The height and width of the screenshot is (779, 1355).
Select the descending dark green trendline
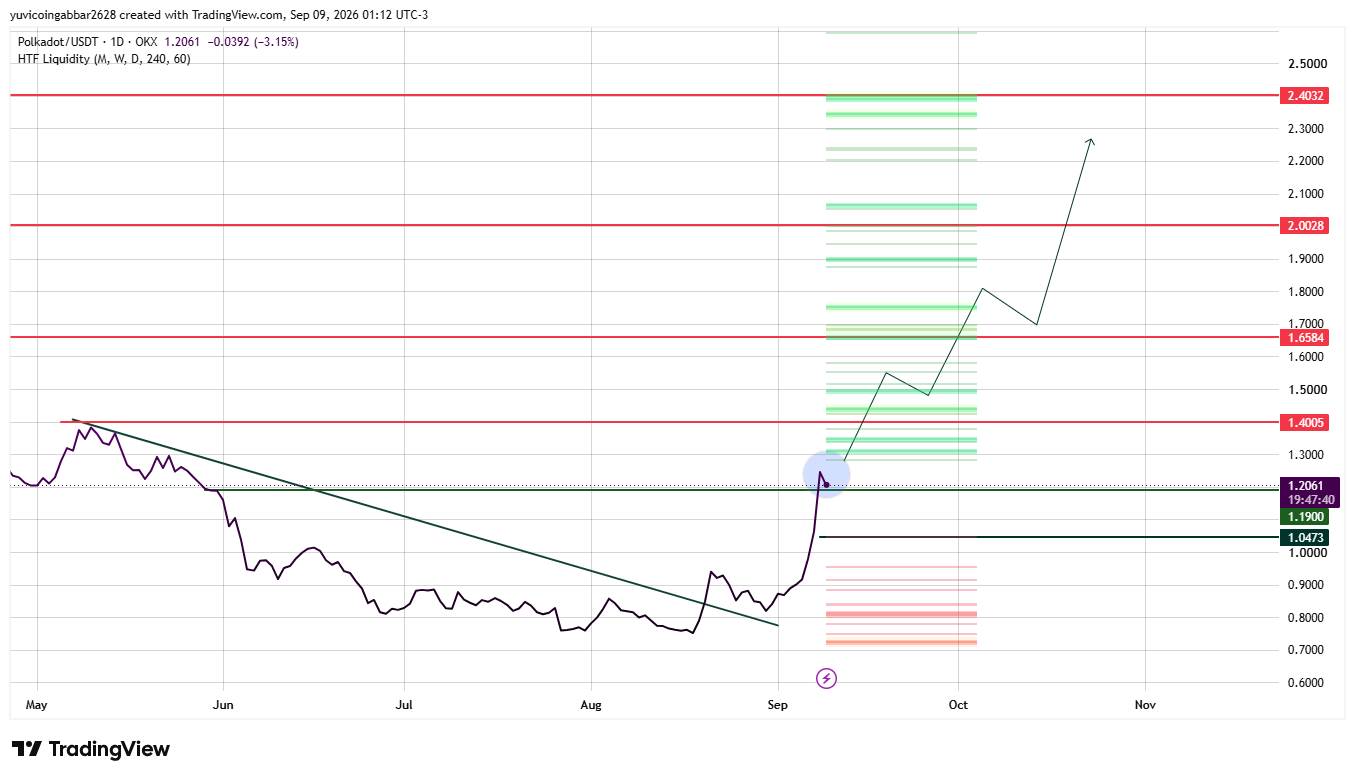[x=425, y=523]
